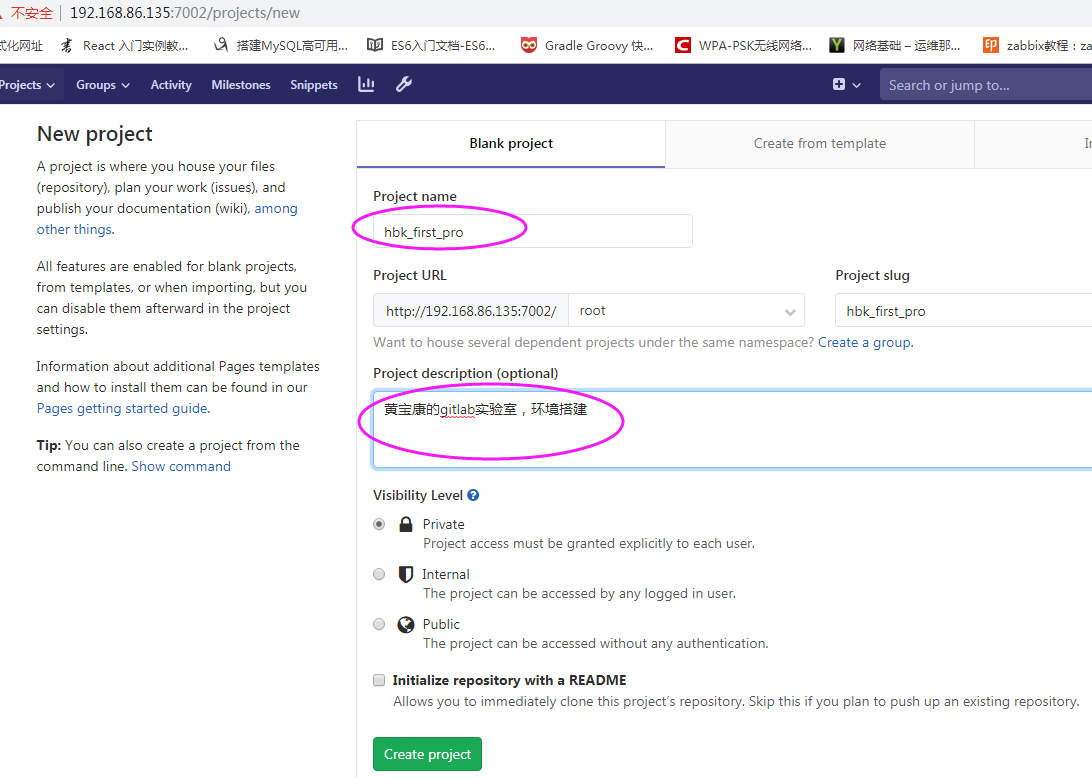Select the Private visibility radio button

(379, 523)
